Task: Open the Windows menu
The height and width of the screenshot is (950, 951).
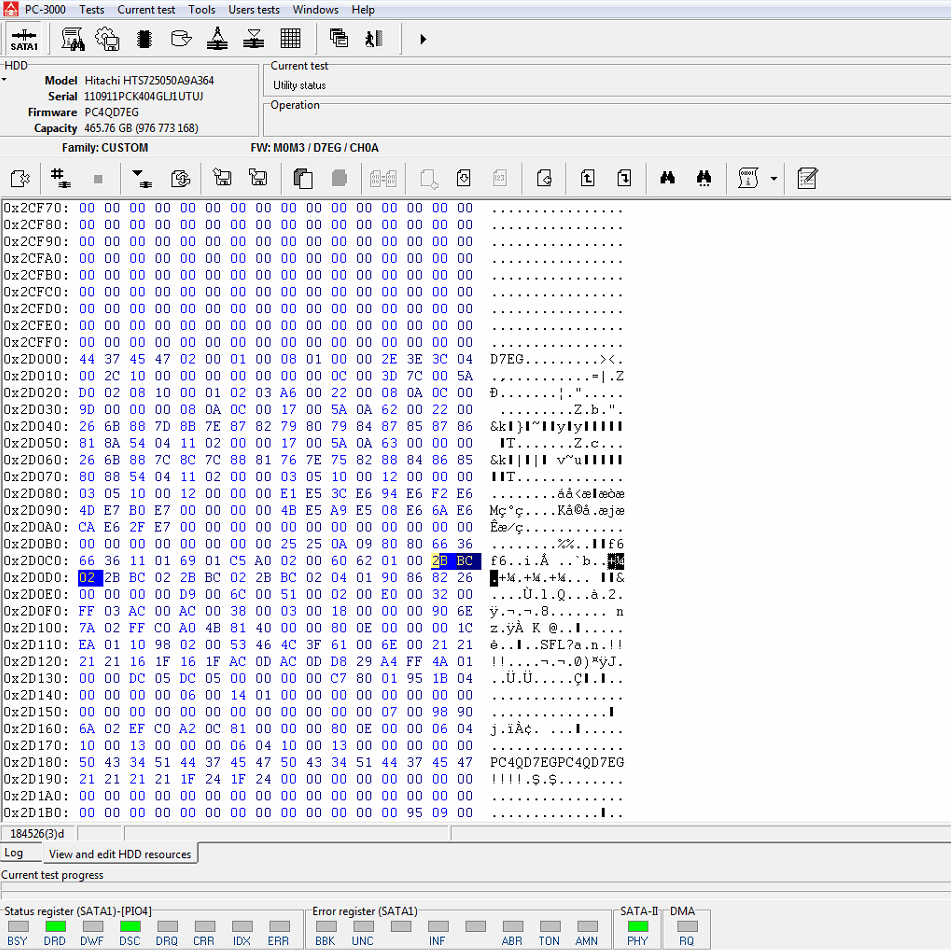Action: coord(315,10)
